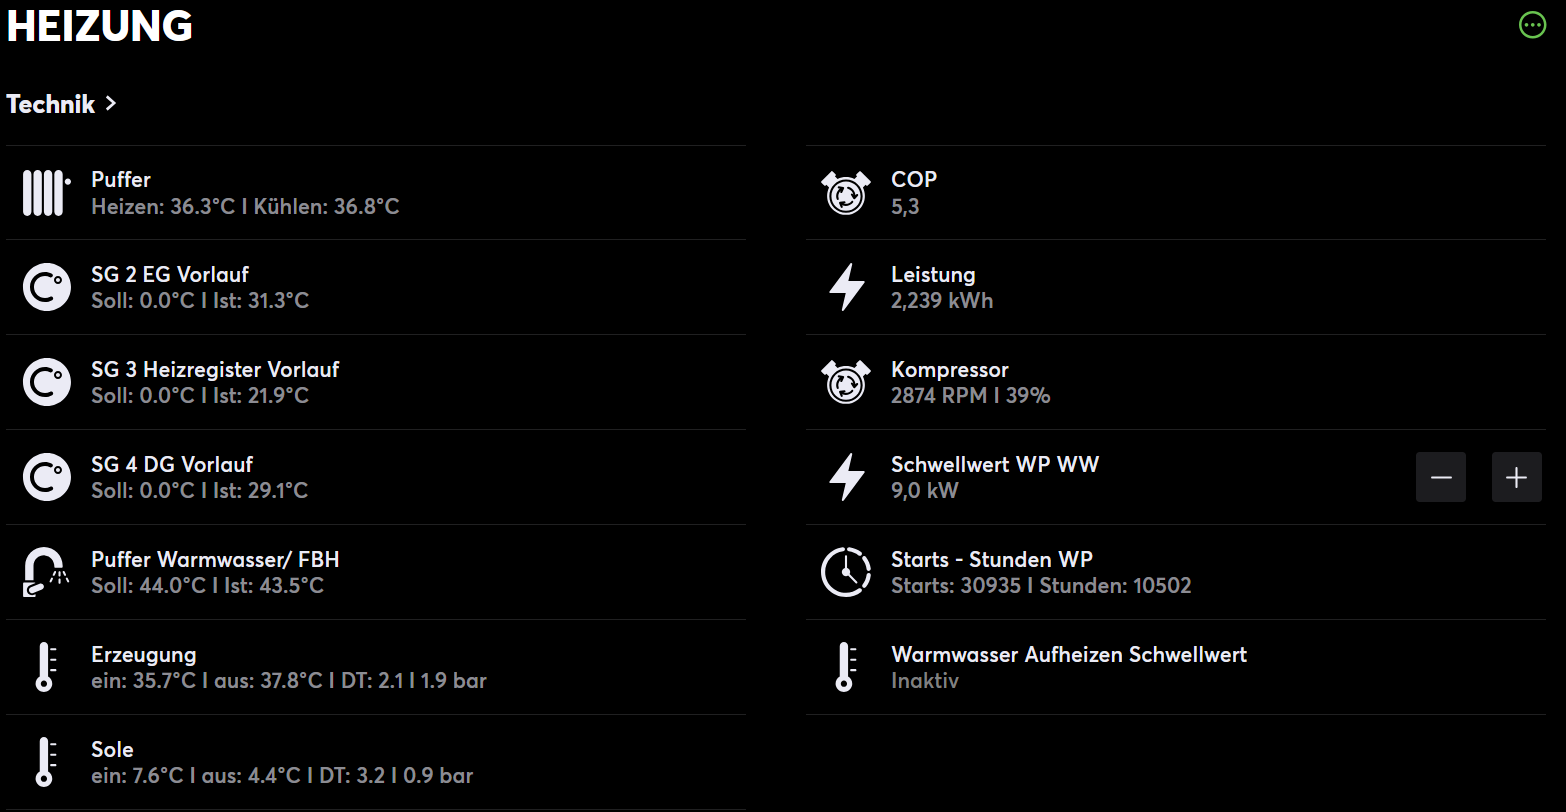Click the Starts - Stunden WP clock icon

846,573
